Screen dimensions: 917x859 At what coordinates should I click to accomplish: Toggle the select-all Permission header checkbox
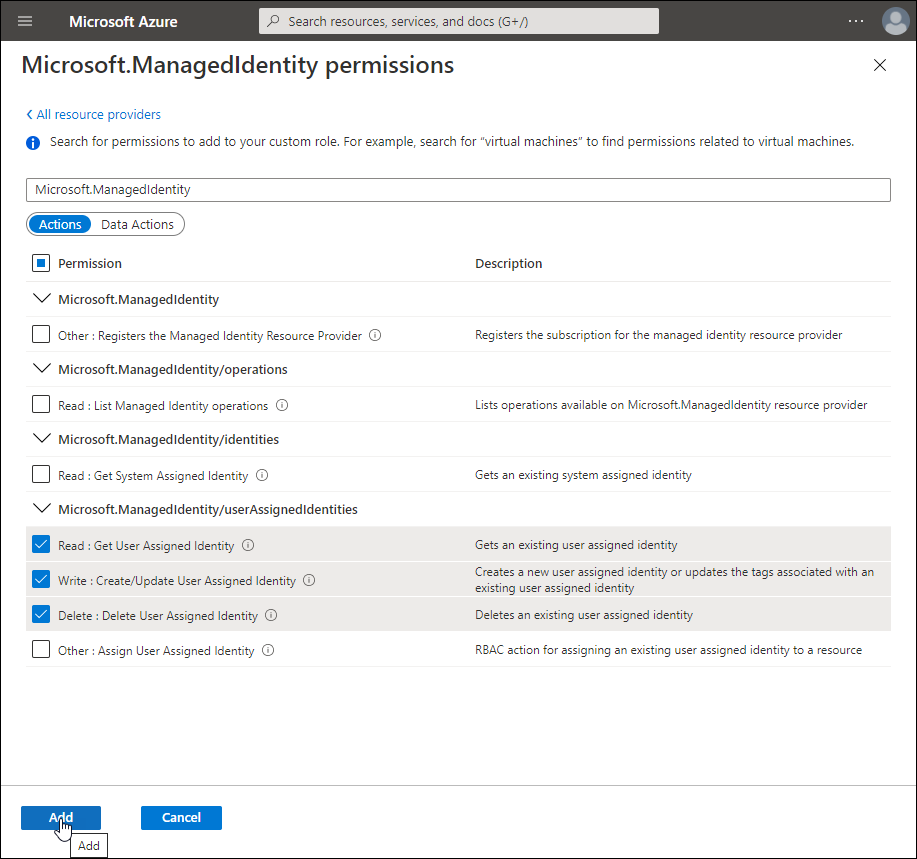(41, 264)
